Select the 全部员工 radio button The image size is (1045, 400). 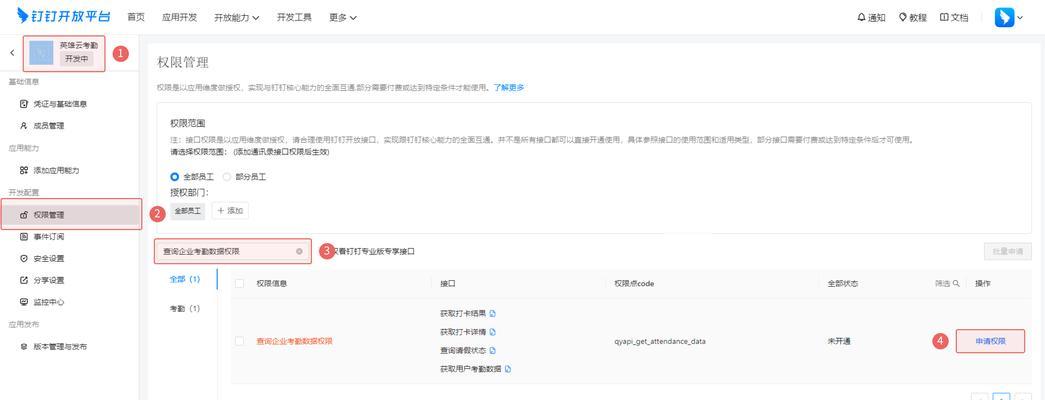coord(175,177)
